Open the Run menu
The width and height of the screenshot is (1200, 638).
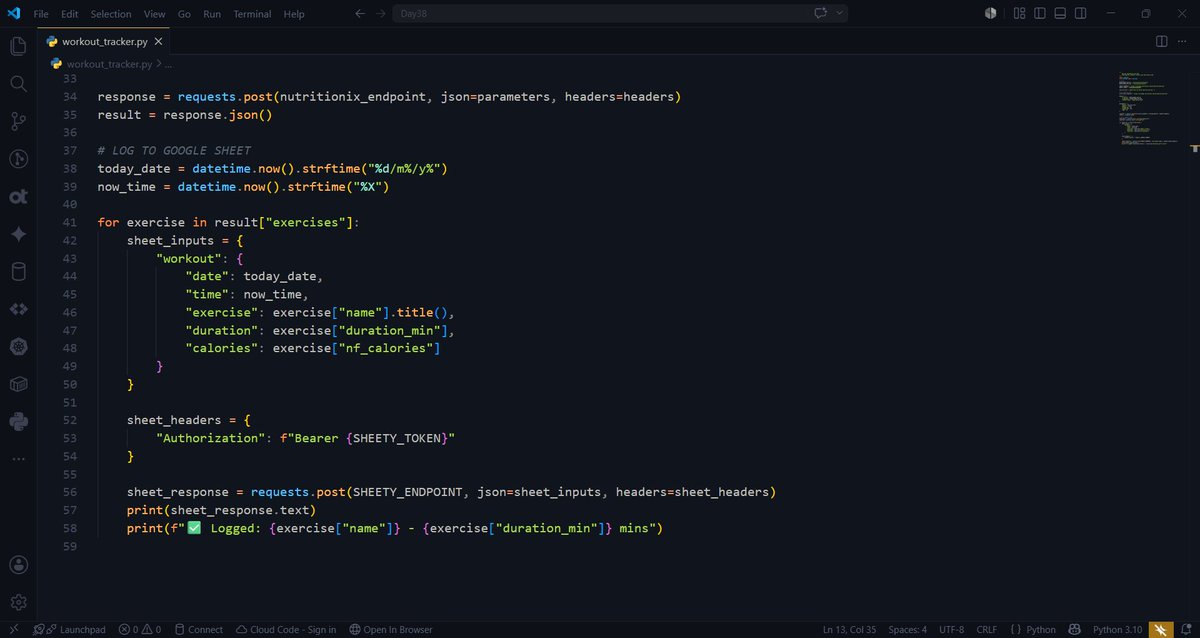pos(212,14)
